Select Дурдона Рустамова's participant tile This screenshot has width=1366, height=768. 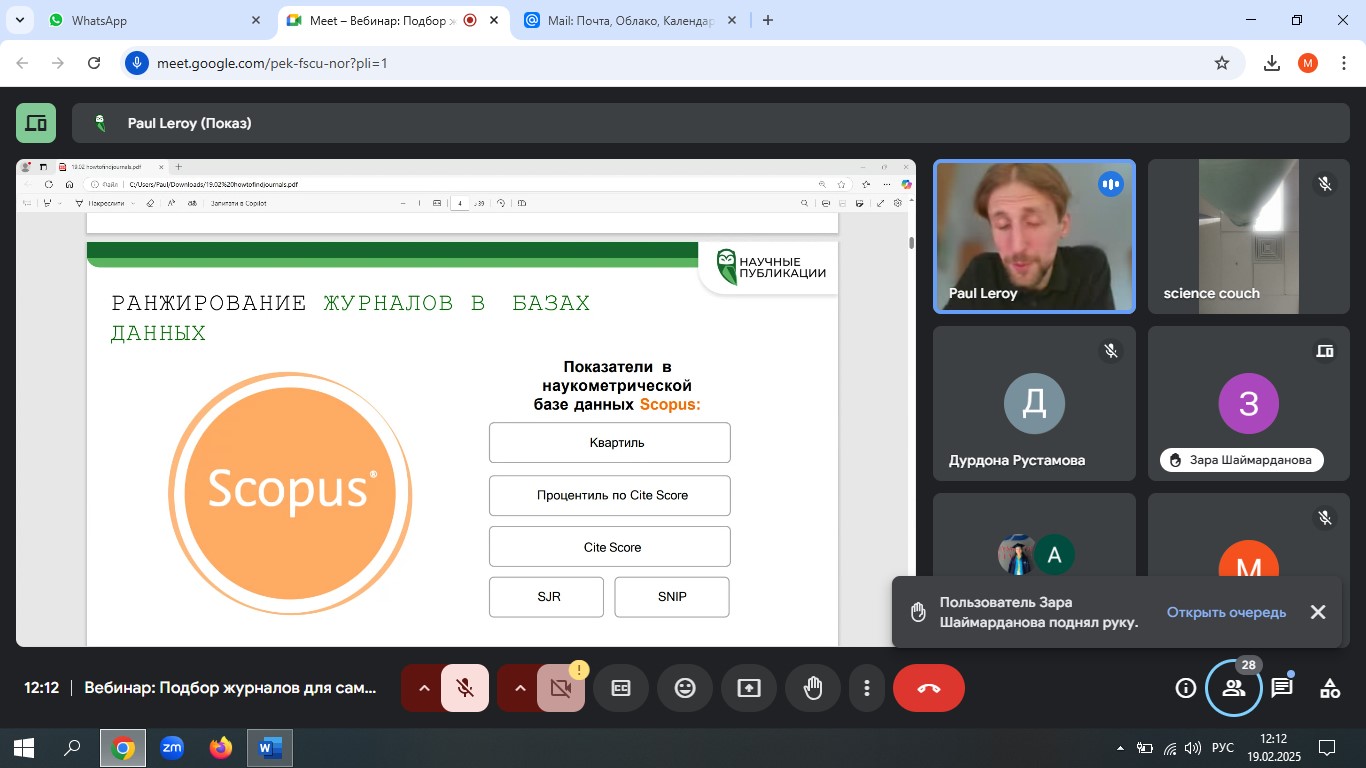[x=1034, y=404]
